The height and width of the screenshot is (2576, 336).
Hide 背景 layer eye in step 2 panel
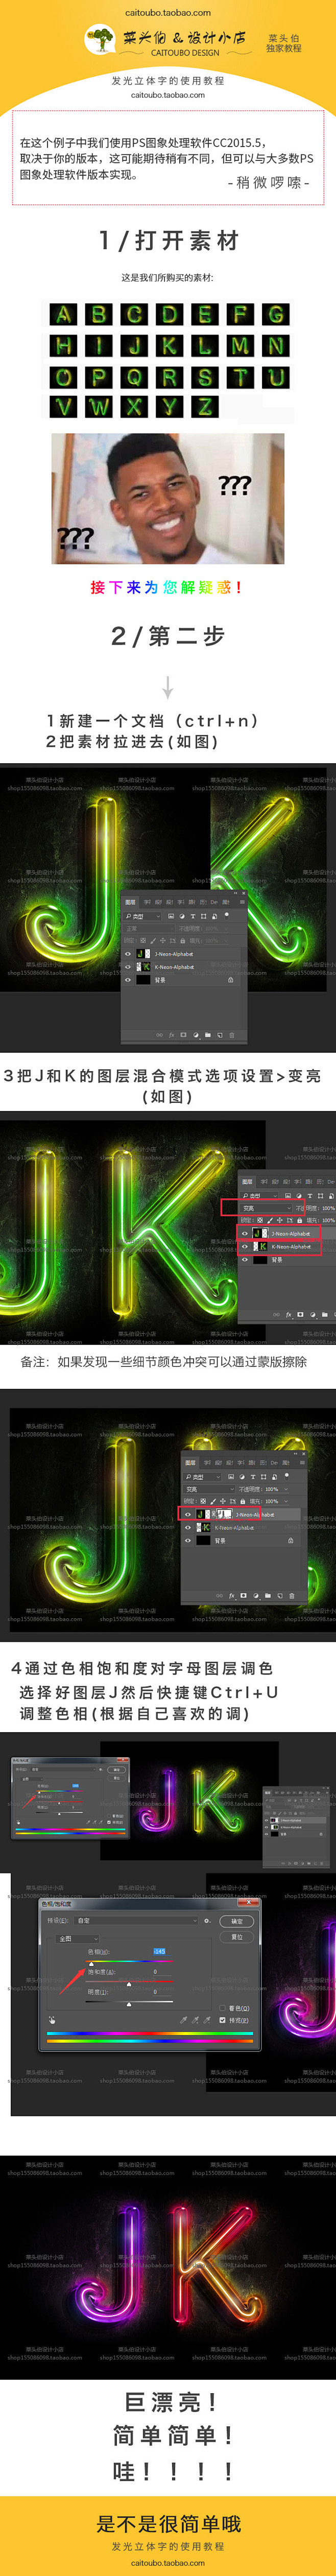pyautogui.click(x=128, y=980)
